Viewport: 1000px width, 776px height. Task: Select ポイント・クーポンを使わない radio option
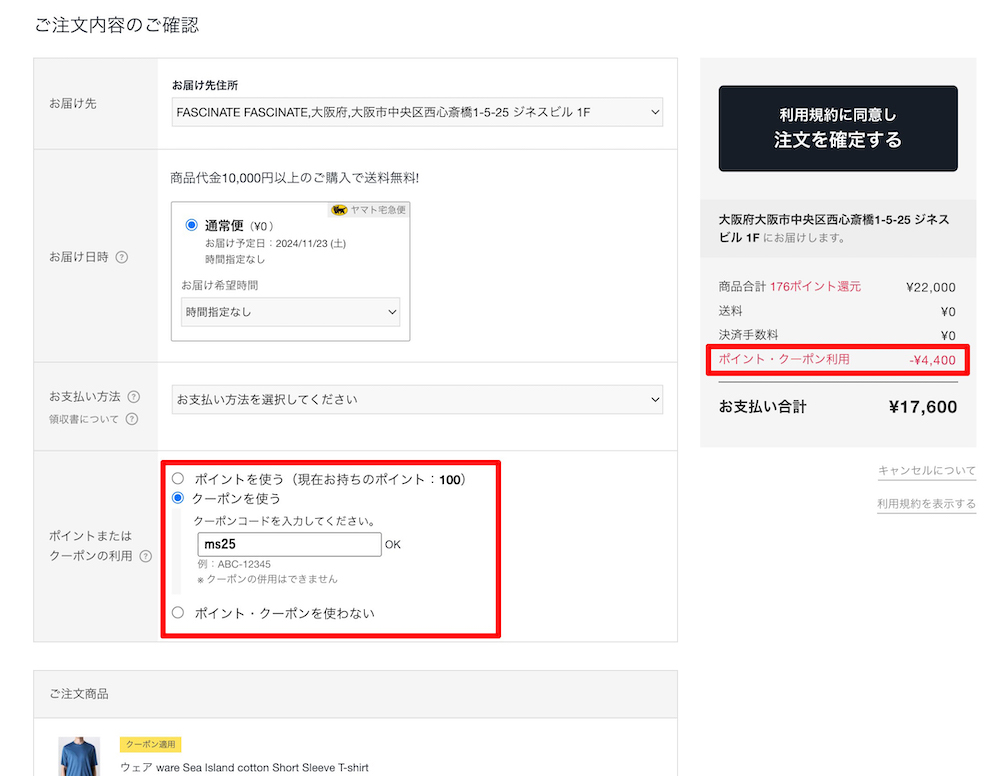point(178,613)
